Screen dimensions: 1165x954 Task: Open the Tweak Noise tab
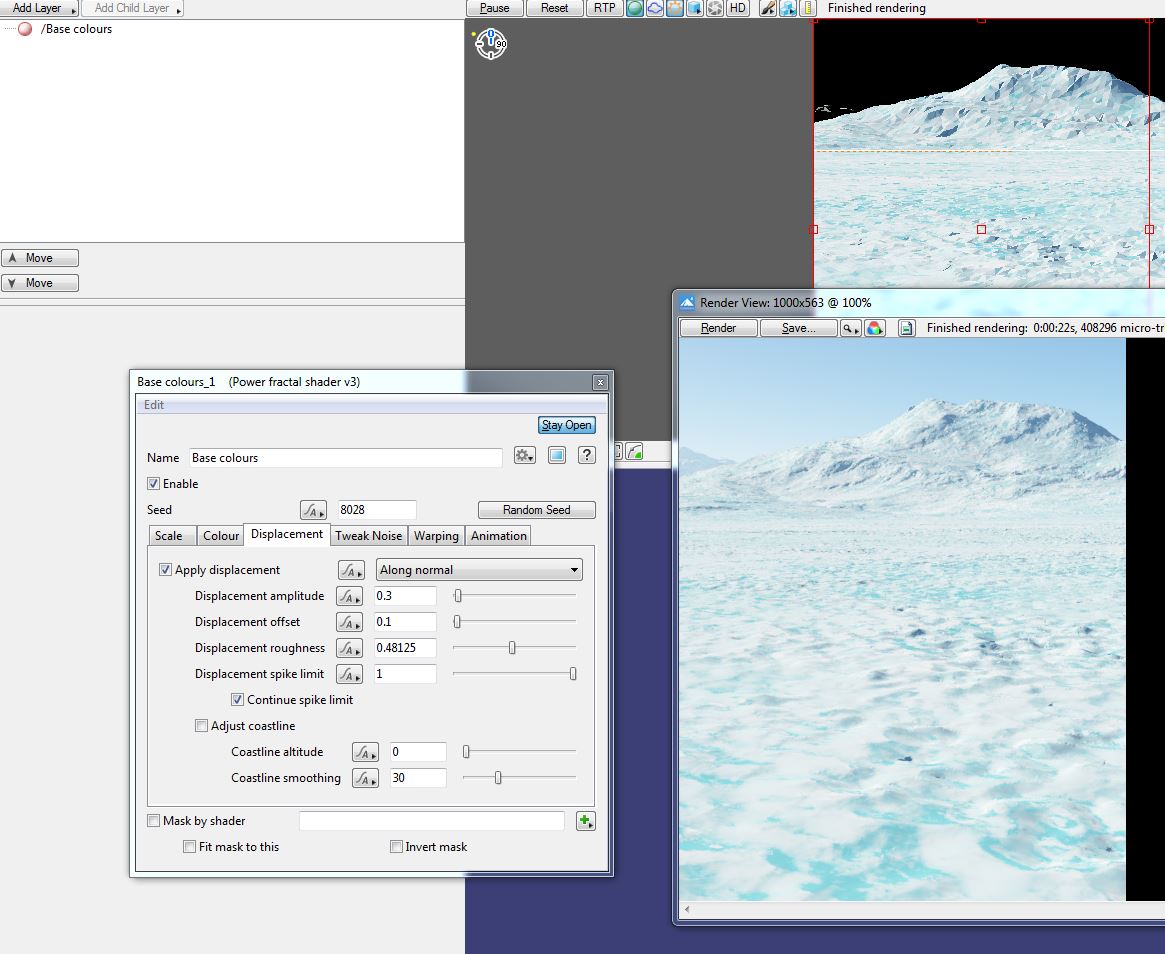(369, 536)
